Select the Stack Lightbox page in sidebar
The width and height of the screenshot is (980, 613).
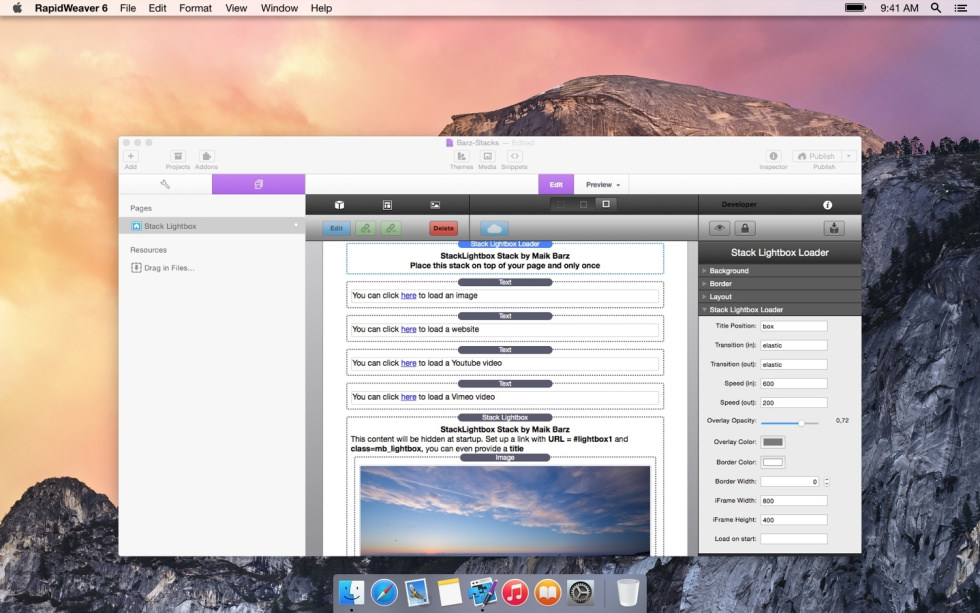pyautogui.click(x=211, y=226)
